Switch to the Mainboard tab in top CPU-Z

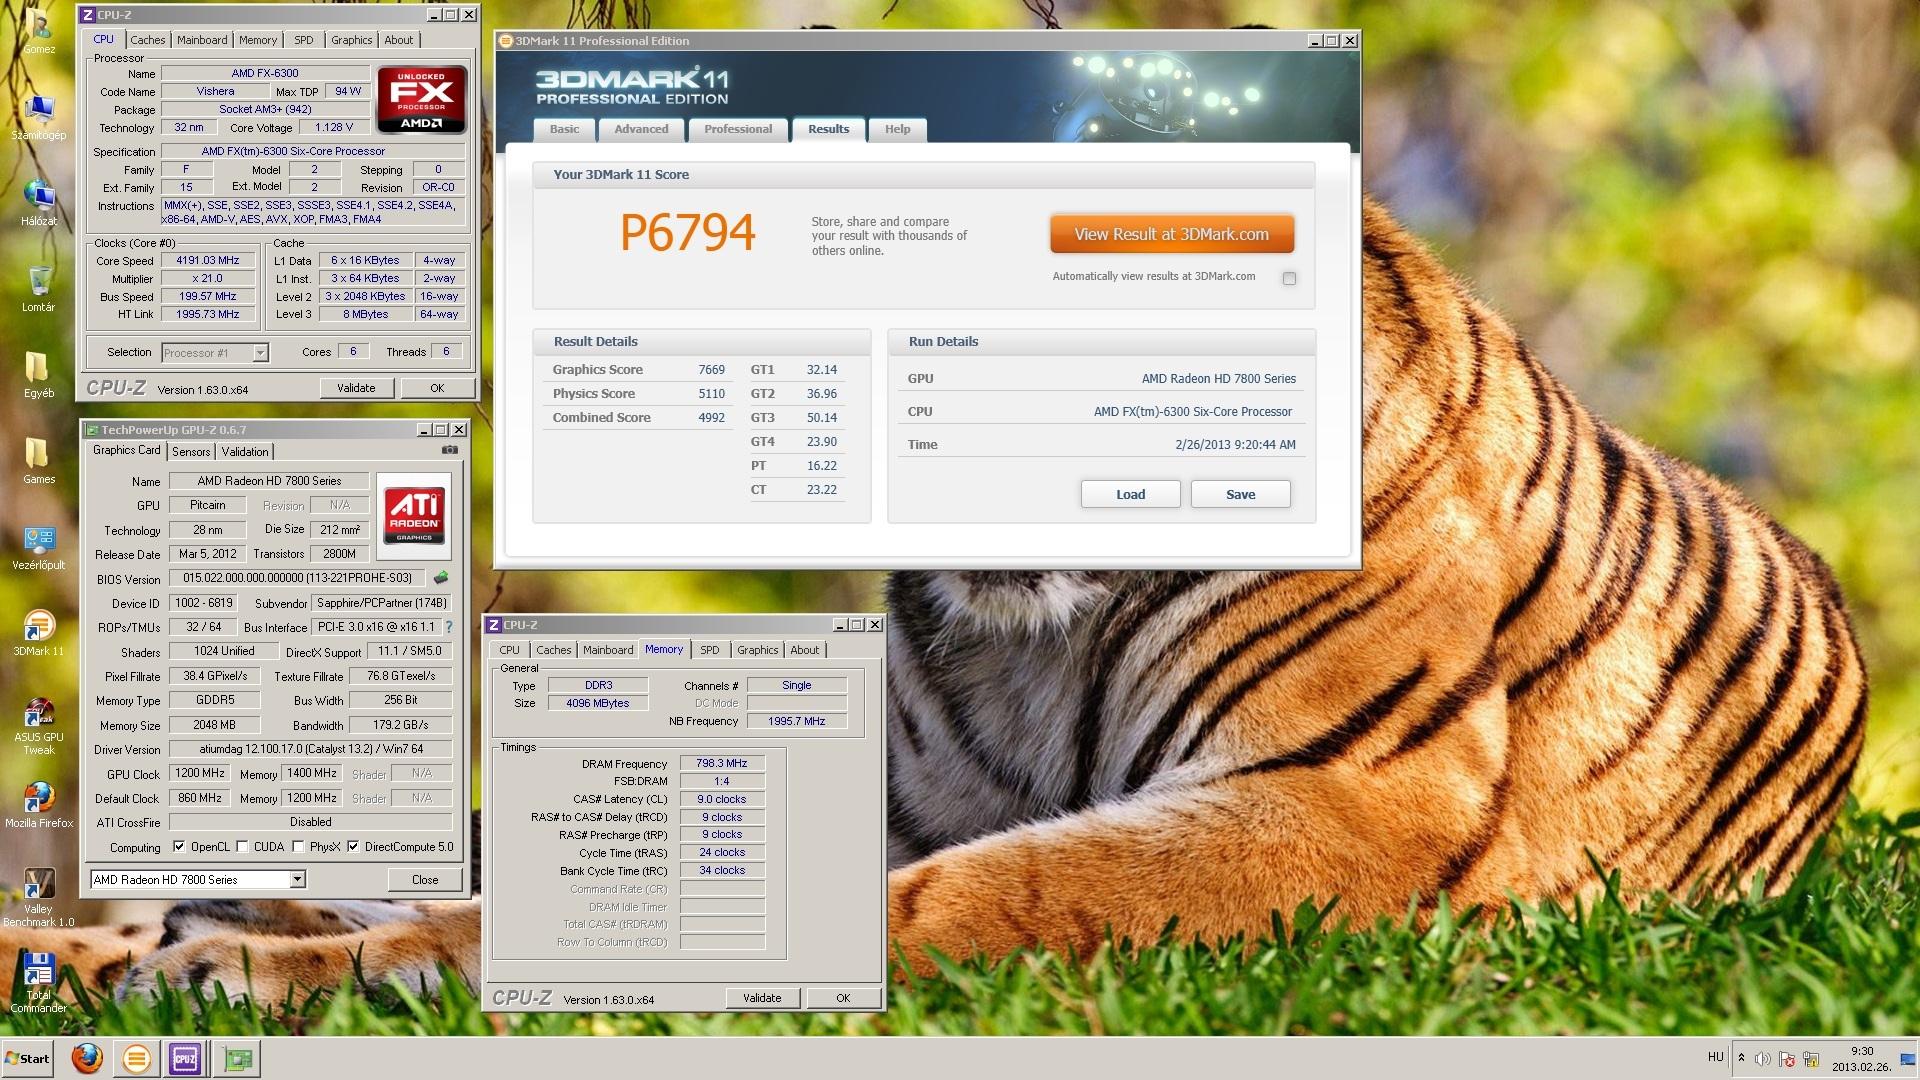click(x=202, y=40)
